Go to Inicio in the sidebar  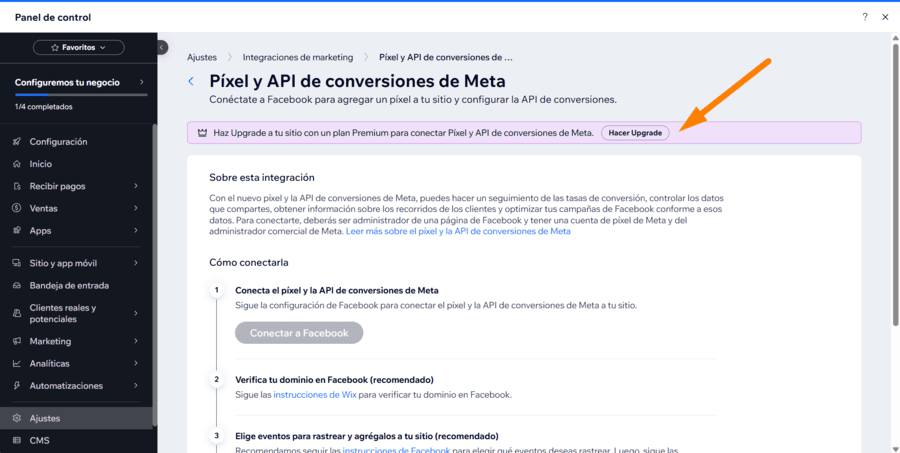[x=76, y=164]
